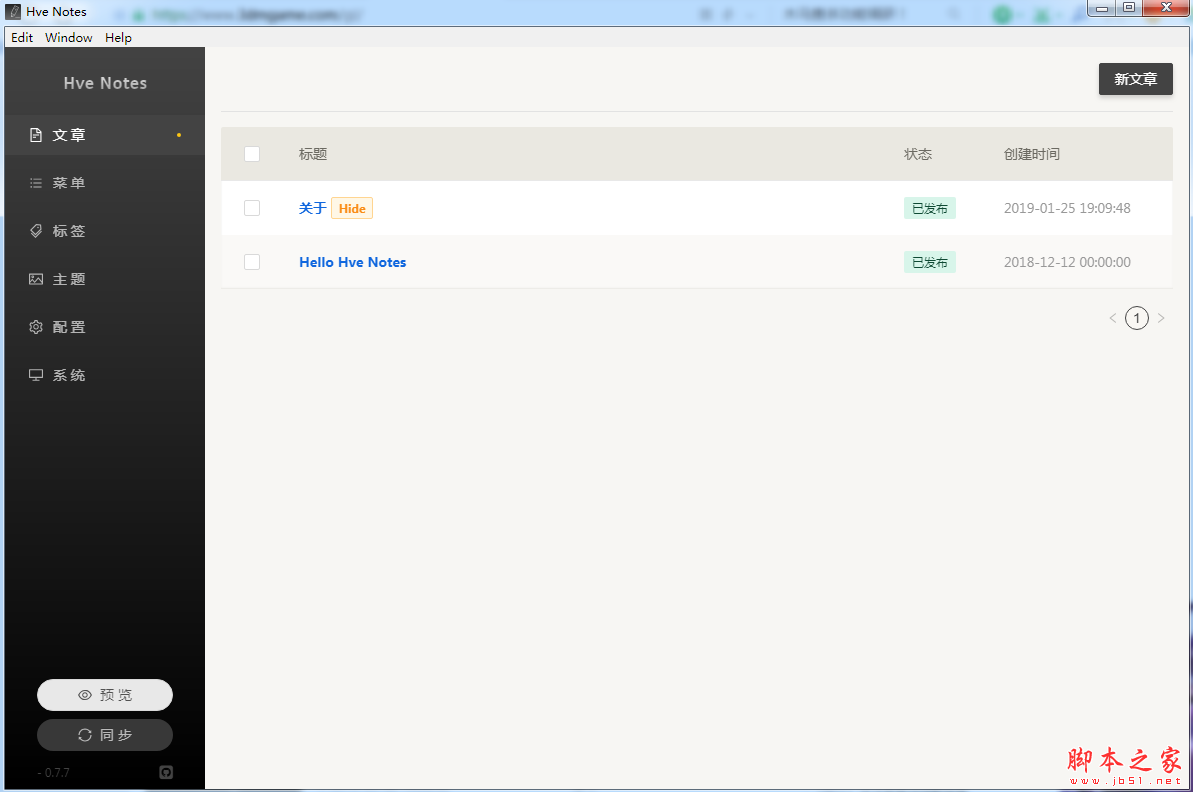Open the Edit menu

[22, 37]
